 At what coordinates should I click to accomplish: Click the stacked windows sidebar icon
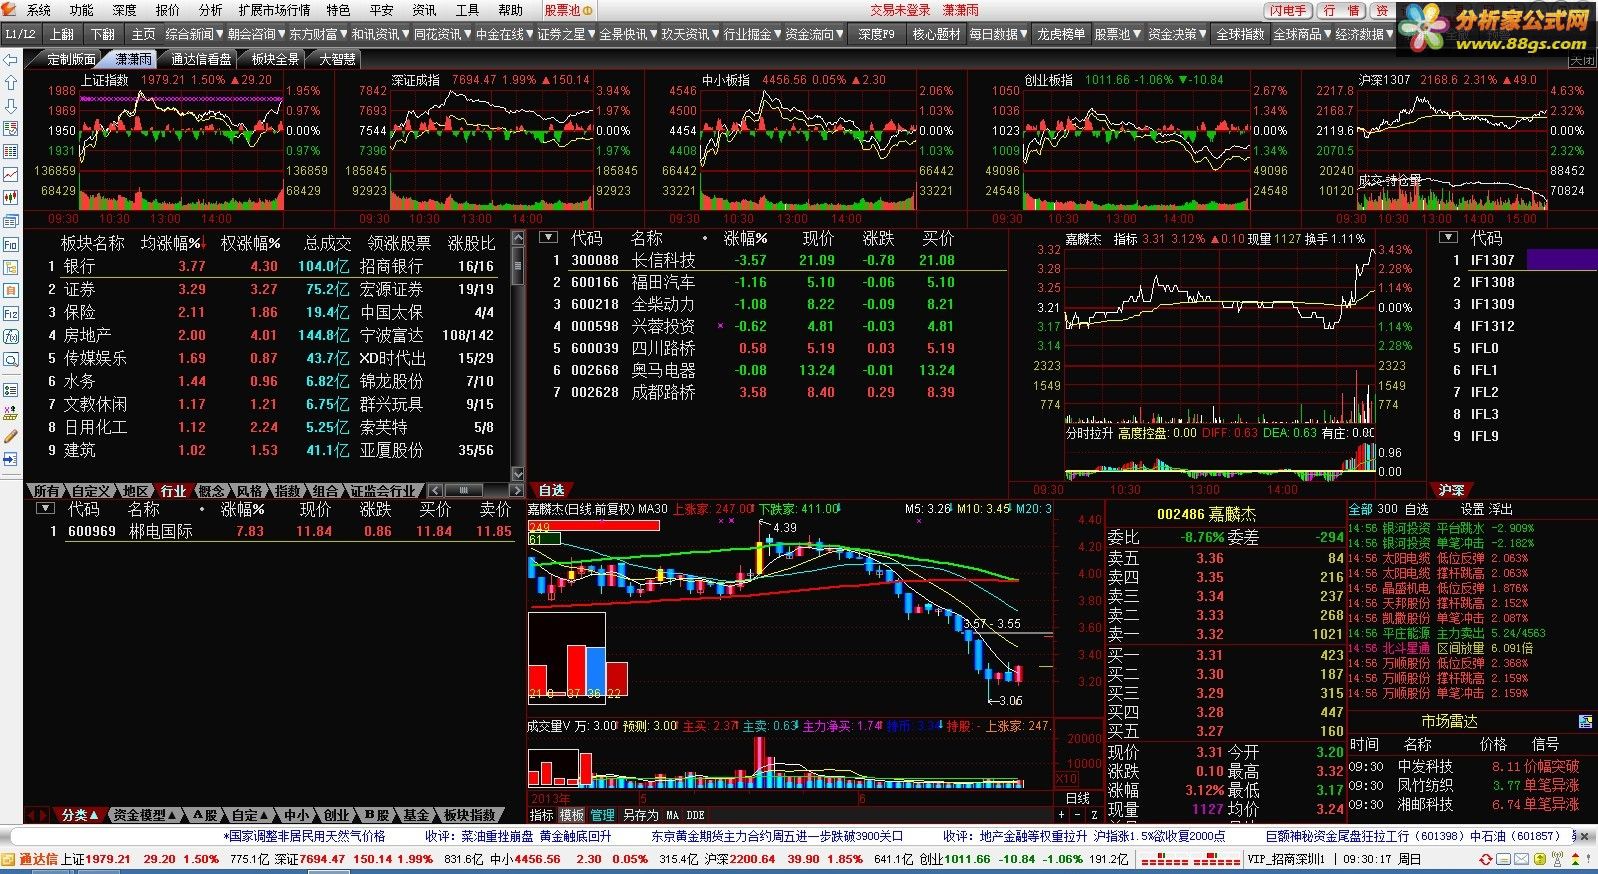[11, 221]
